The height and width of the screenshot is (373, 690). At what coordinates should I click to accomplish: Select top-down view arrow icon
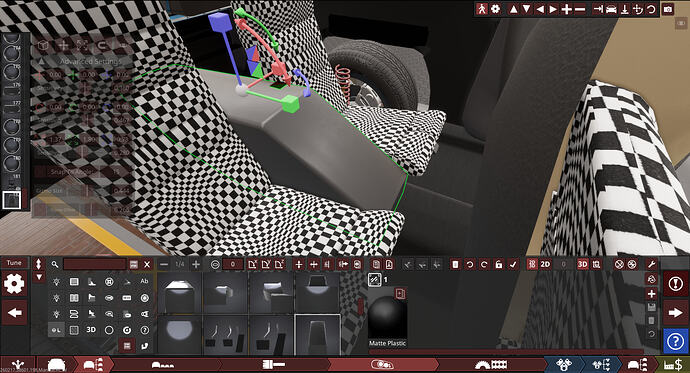click(x=624, y=9)
